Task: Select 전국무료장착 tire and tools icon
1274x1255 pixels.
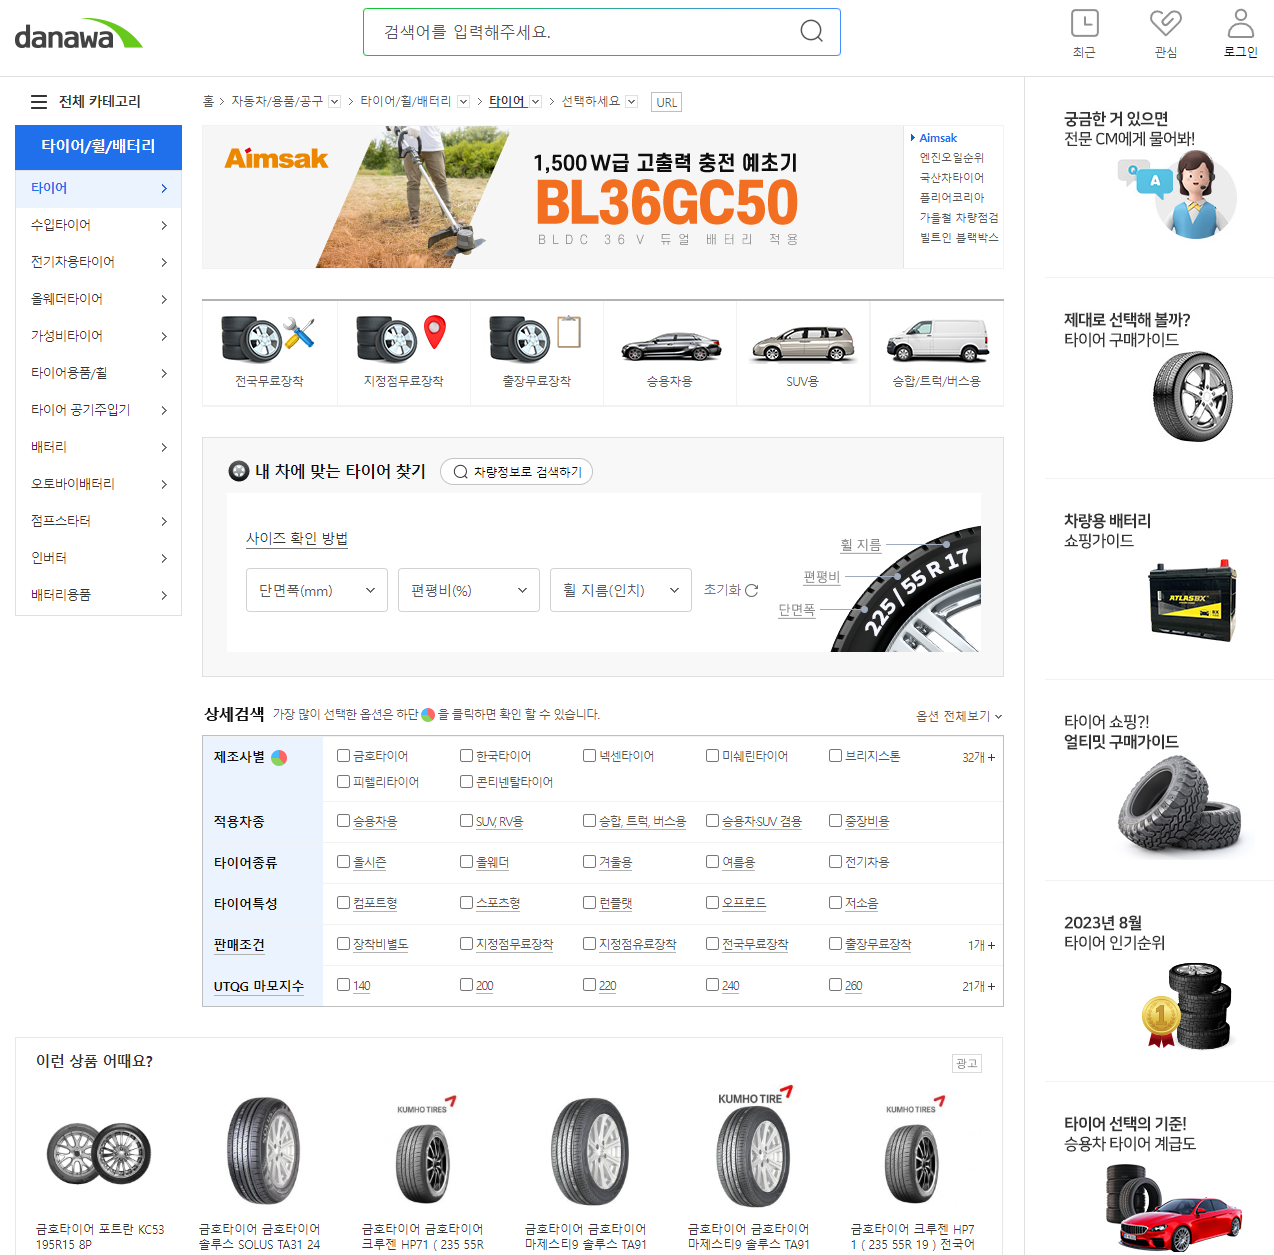Action: [x=269, y=339]
